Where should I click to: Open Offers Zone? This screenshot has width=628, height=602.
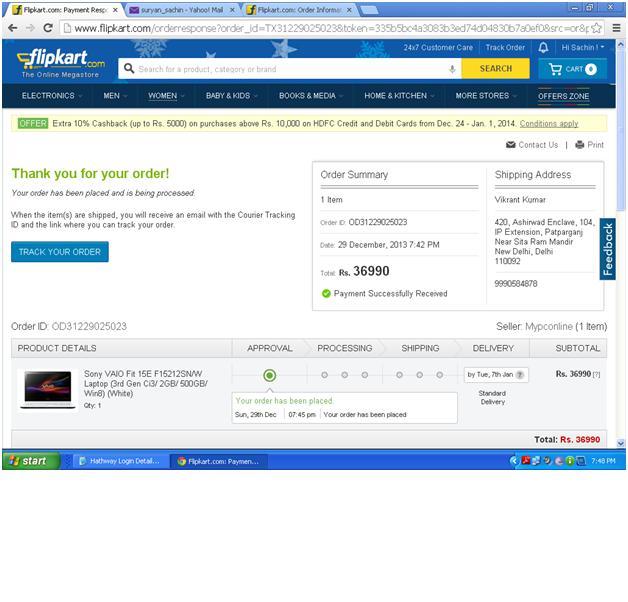564,96
